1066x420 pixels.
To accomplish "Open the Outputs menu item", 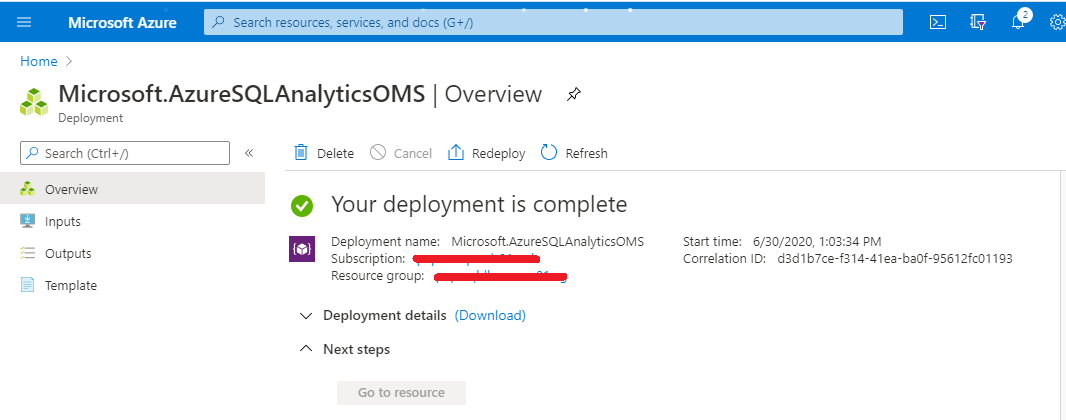I will [68, 253].
